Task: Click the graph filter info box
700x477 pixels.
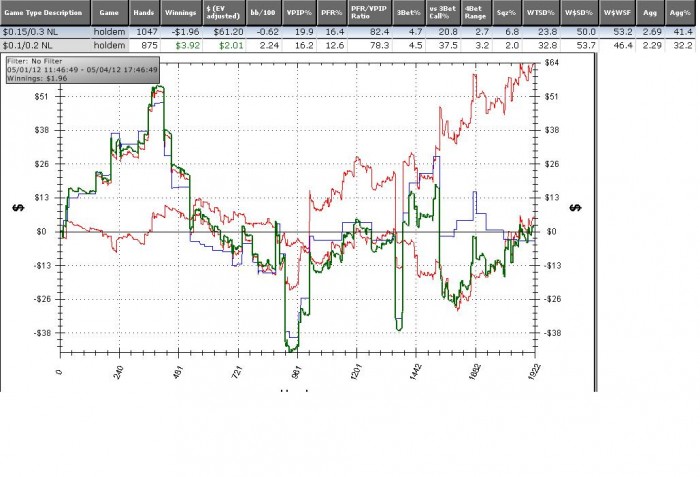Action: [83, 70]
